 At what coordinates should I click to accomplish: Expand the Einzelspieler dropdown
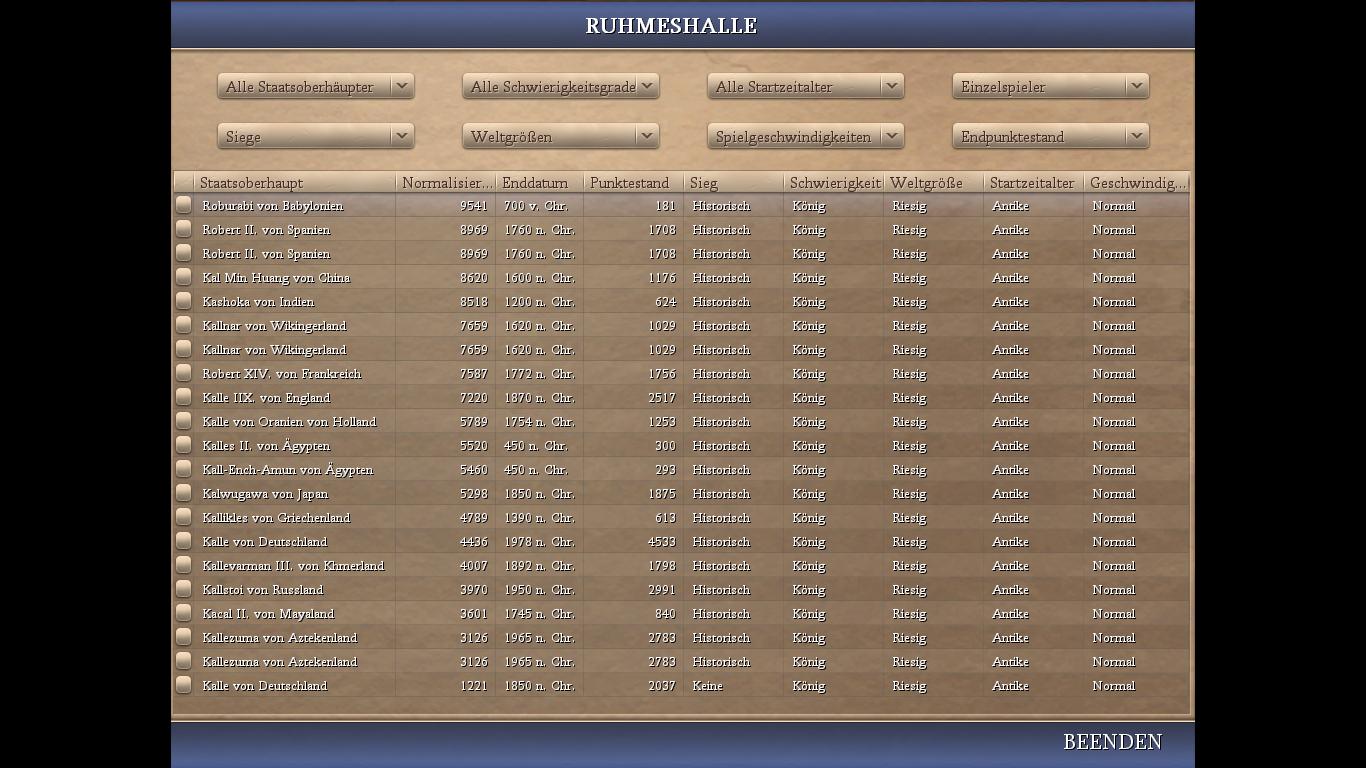pyautogui.click(x=1050, y=87)
